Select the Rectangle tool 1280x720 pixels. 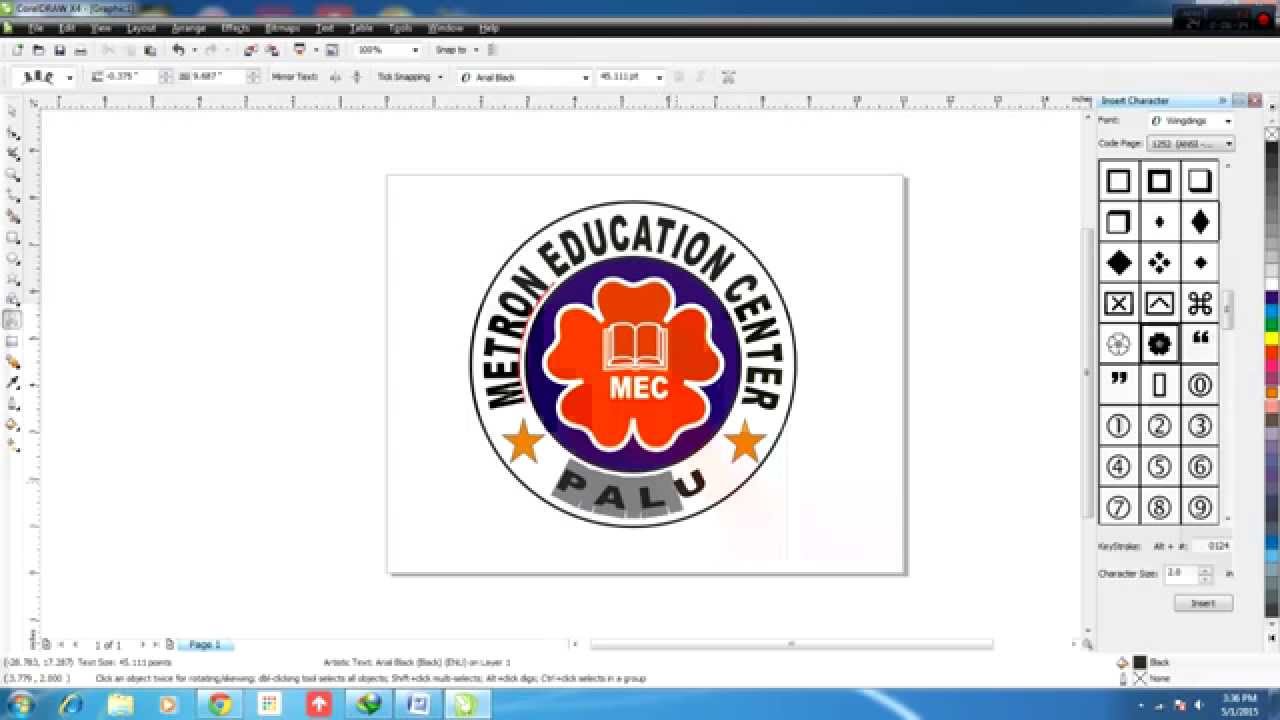(12, 237)
